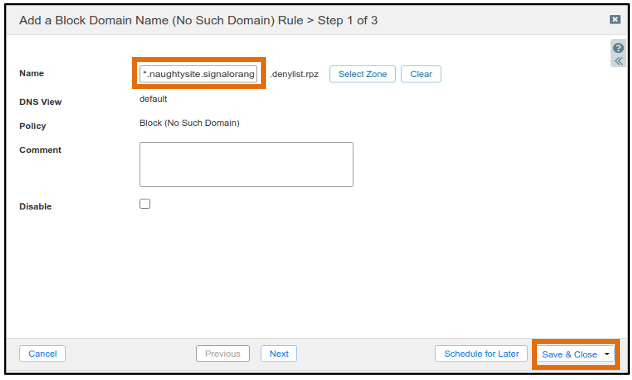Screen dimensions: 632x380
Task: Click the .denylist.rpz zone suffix text
Action: [x=294, y=74]
